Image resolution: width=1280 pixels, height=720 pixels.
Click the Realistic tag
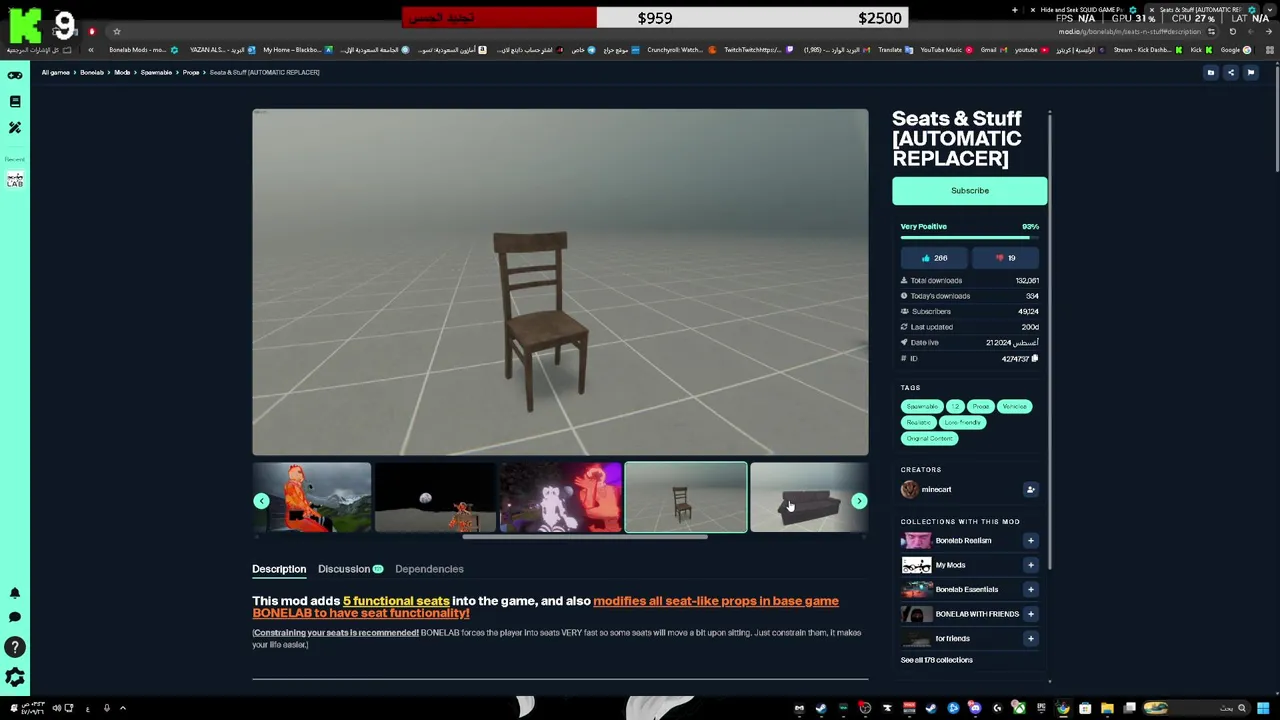coord(918,422)
